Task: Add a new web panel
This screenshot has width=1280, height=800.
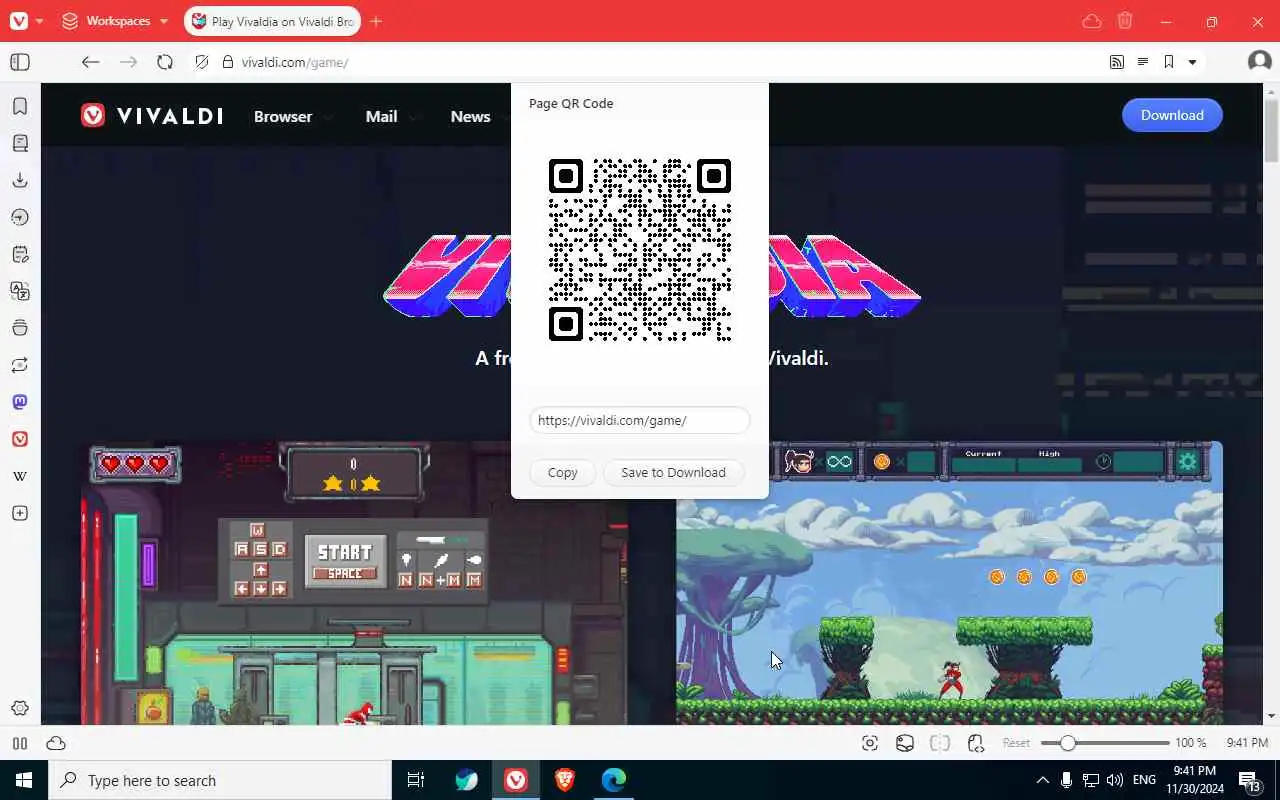Action: [x=20, y=513]
